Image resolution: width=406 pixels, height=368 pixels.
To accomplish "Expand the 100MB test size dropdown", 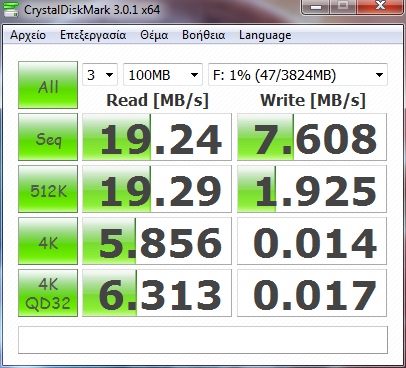I will pos(163,75).
